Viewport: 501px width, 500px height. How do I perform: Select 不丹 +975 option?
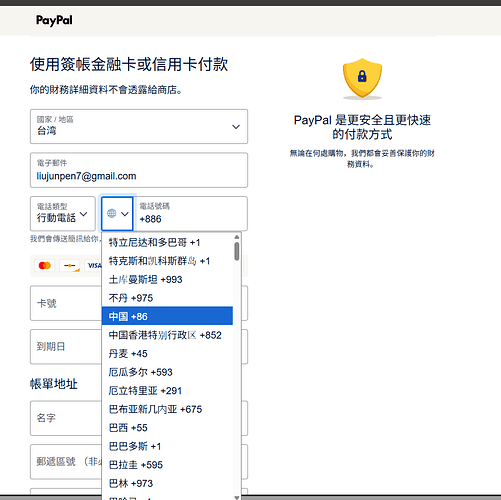[x=167, y=298]
